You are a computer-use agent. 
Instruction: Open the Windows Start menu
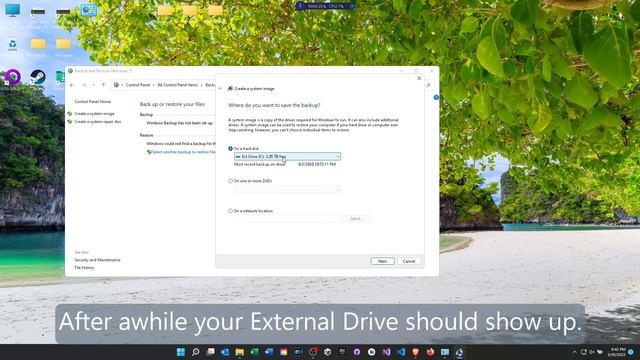click(181, 352)
